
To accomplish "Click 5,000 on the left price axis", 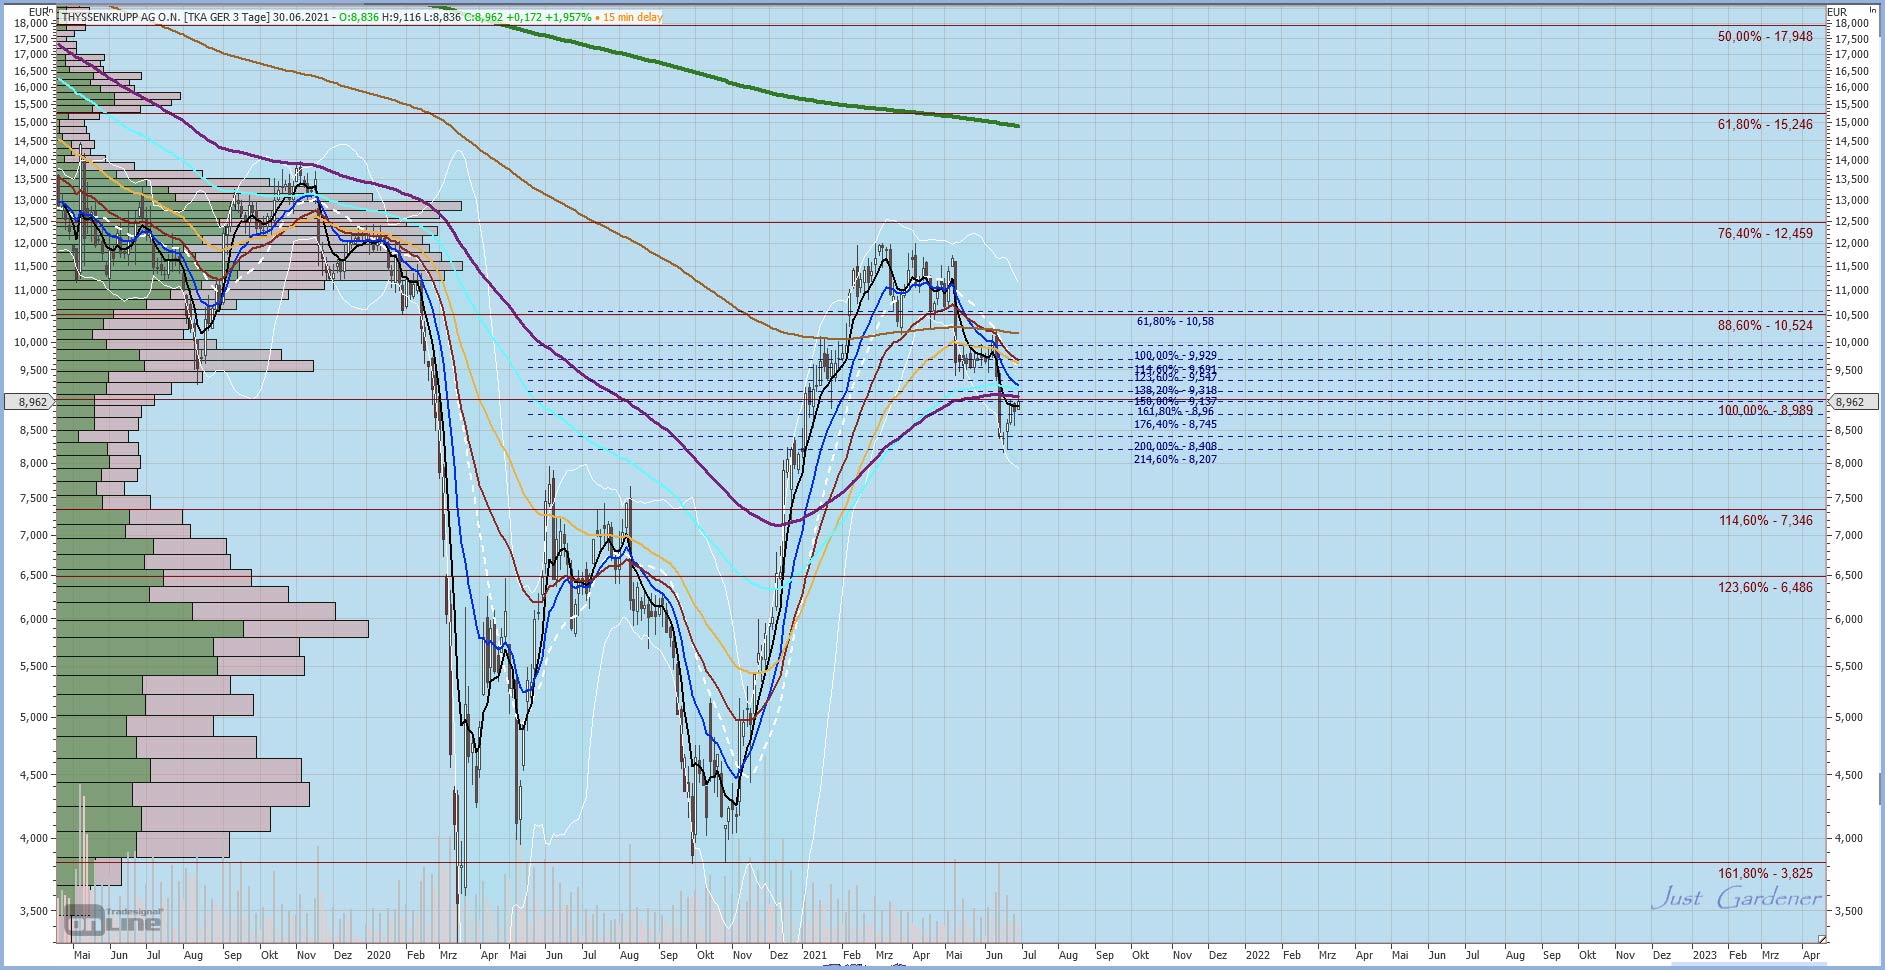I will pos(34,718).
